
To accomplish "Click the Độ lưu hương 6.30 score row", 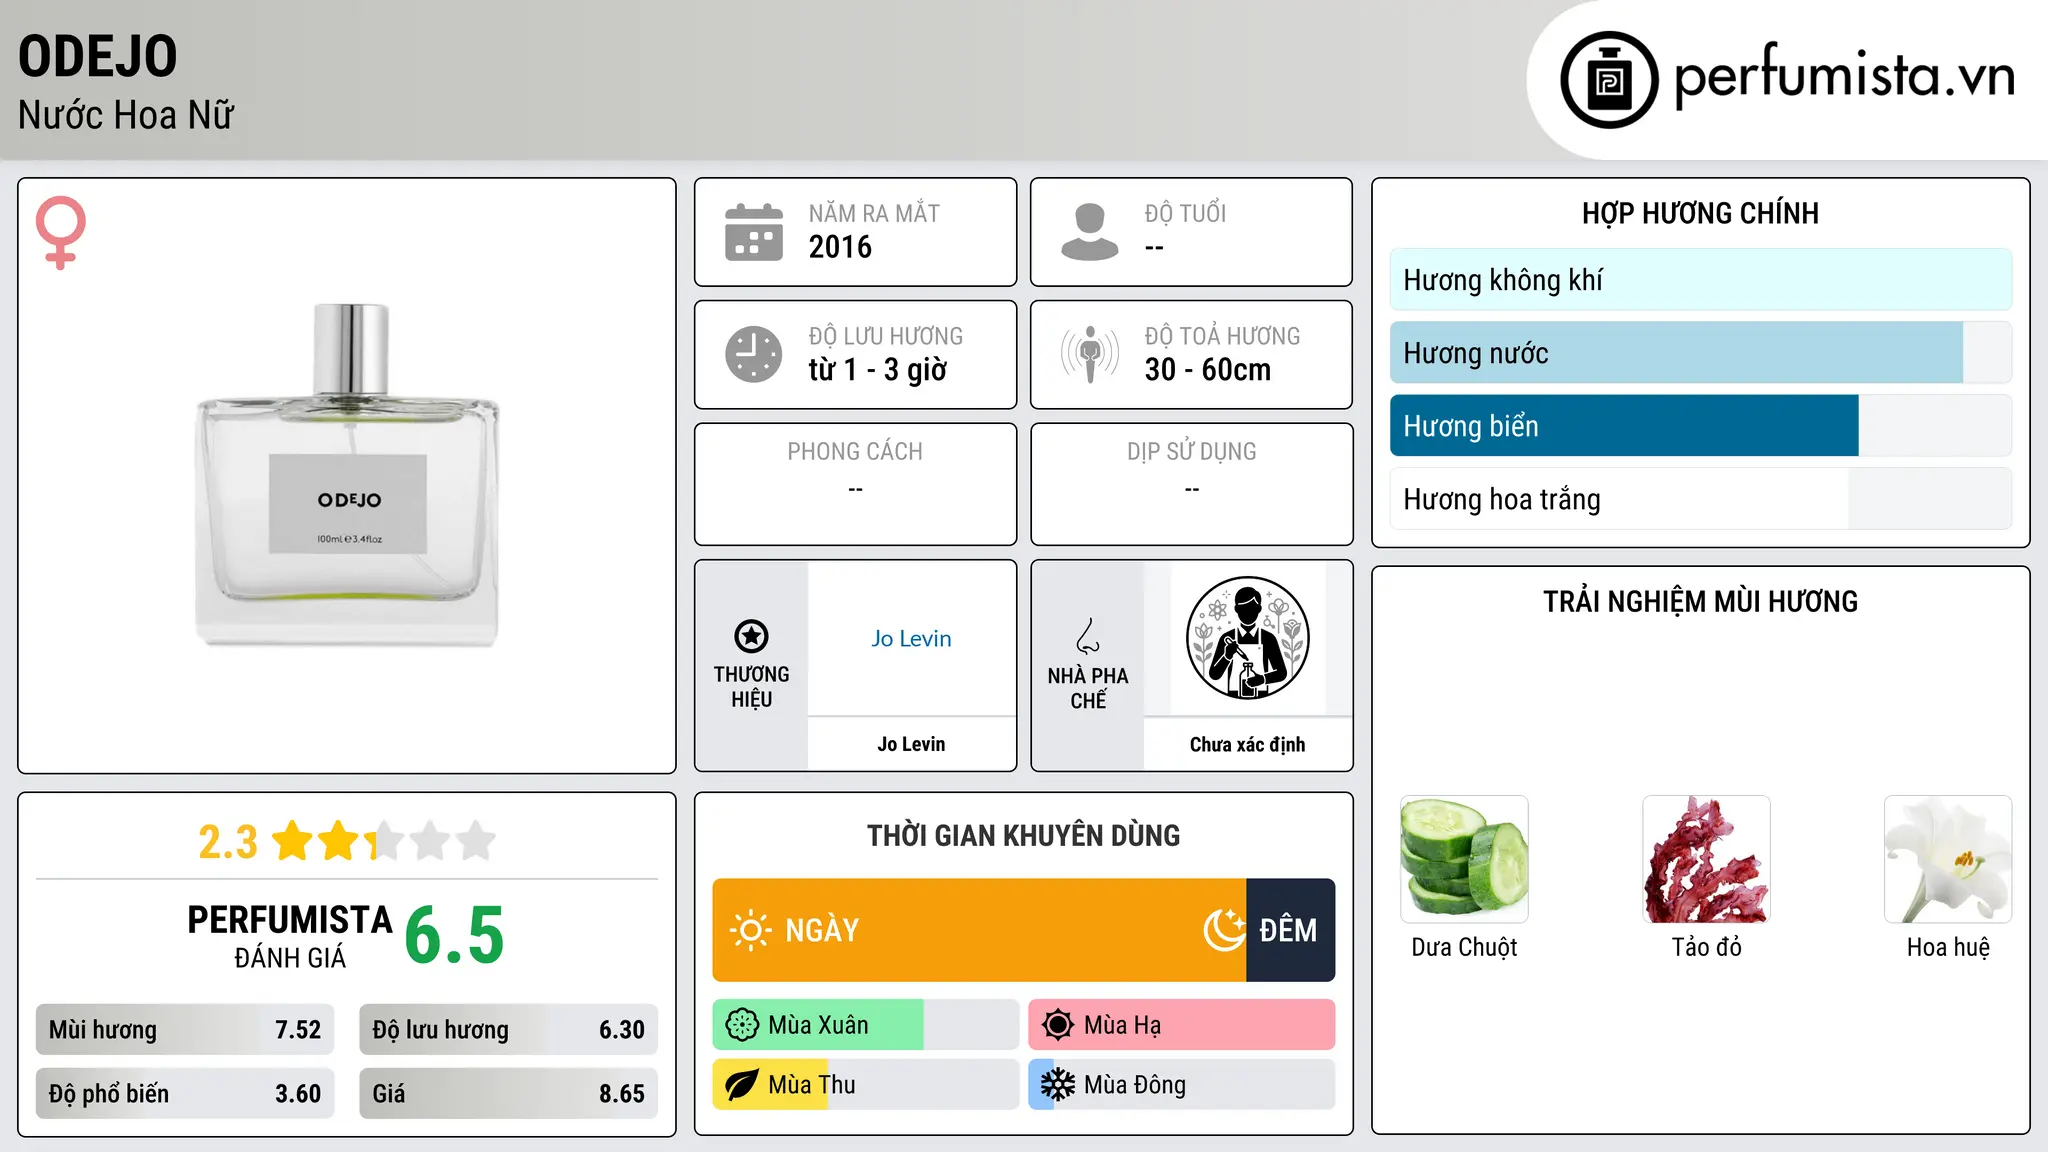I will click(x=509, y=1030).
